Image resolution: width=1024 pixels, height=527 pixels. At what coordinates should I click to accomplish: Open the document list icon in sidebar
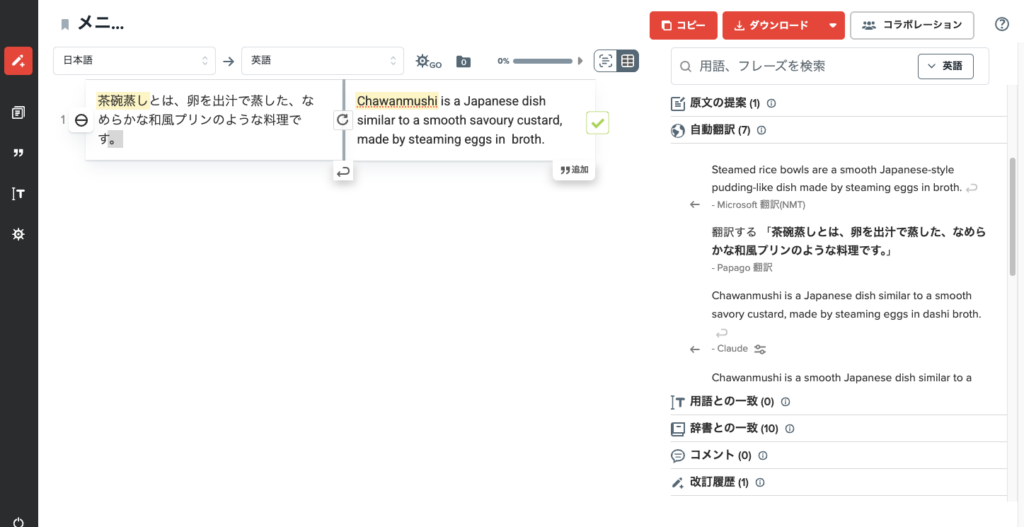18,113
